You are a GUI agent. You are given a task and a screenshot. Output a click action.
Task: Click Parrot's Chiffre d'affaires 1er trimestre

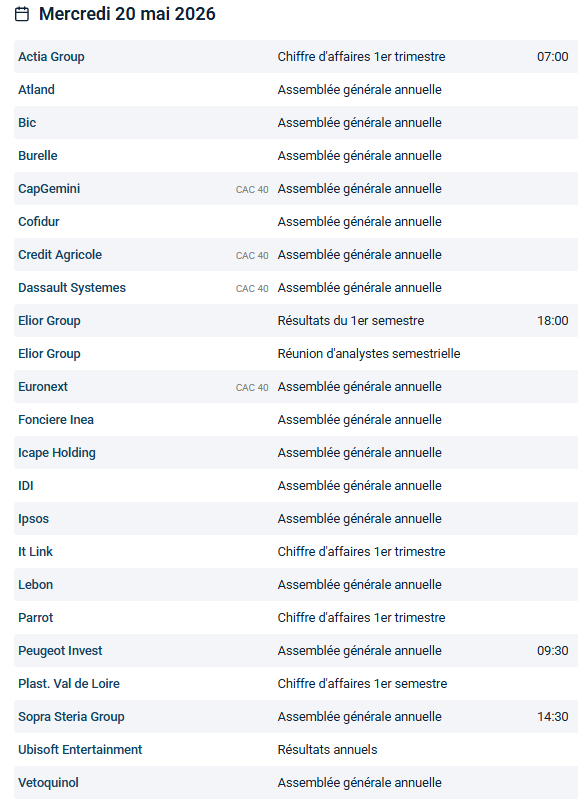(x=362, y=617)
